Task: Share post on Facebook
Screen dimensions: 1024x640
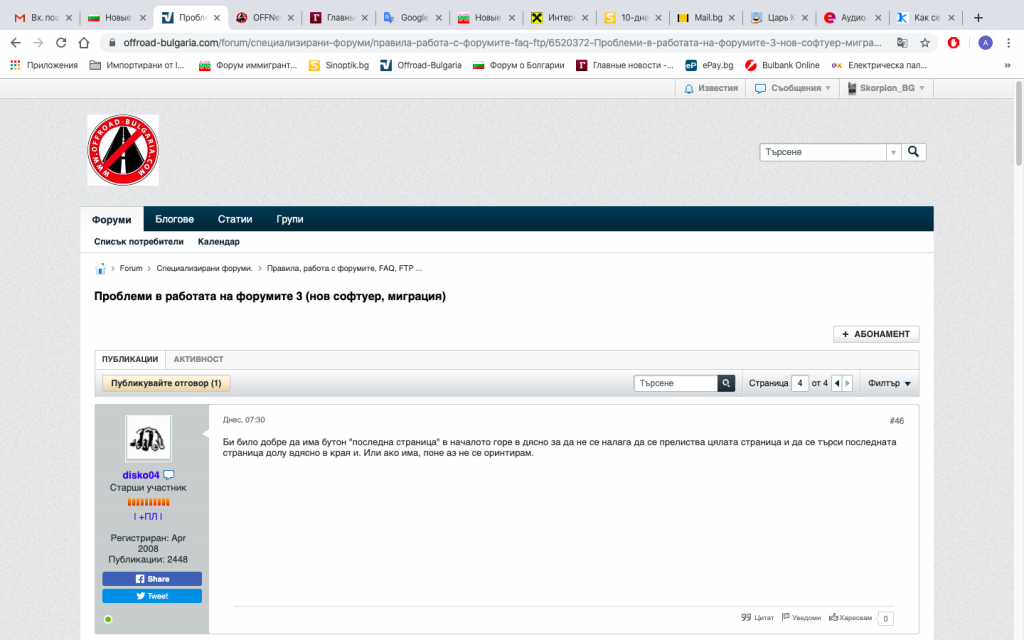Action: (152, 579)
